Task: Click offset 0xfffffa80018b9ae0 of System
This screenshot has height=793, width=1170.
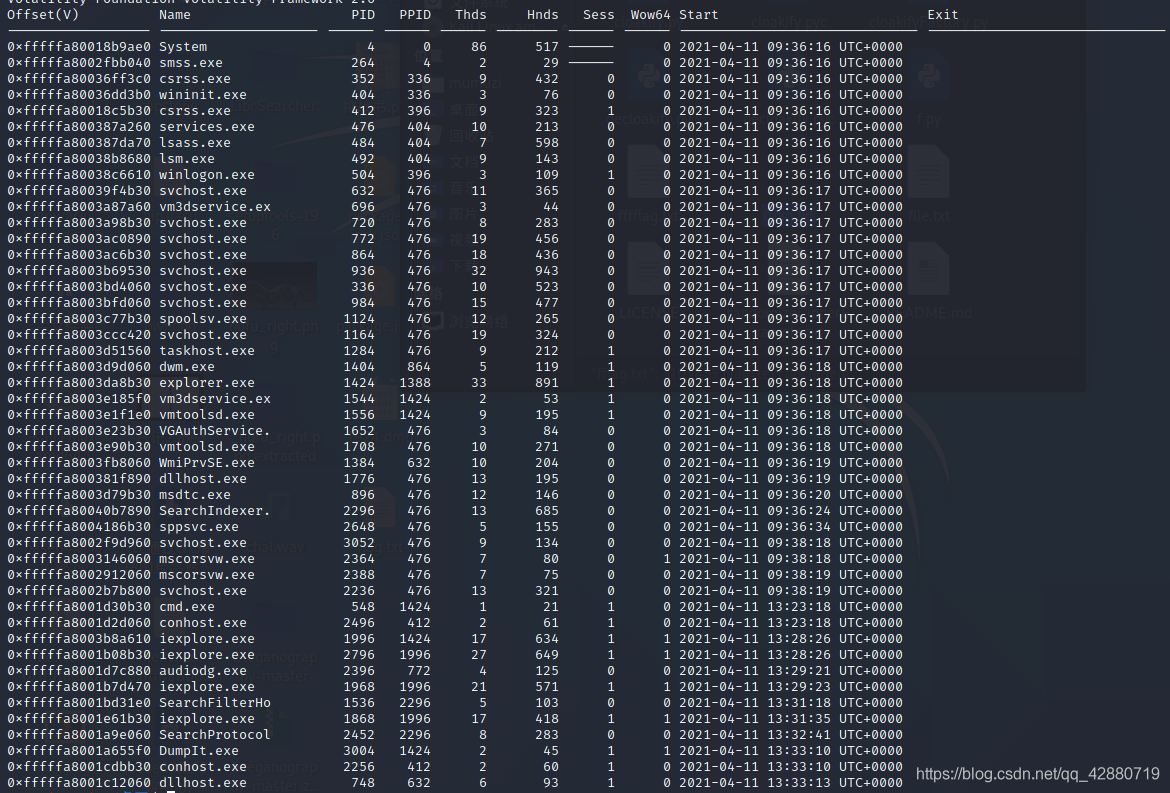Action: coord(79,46)
